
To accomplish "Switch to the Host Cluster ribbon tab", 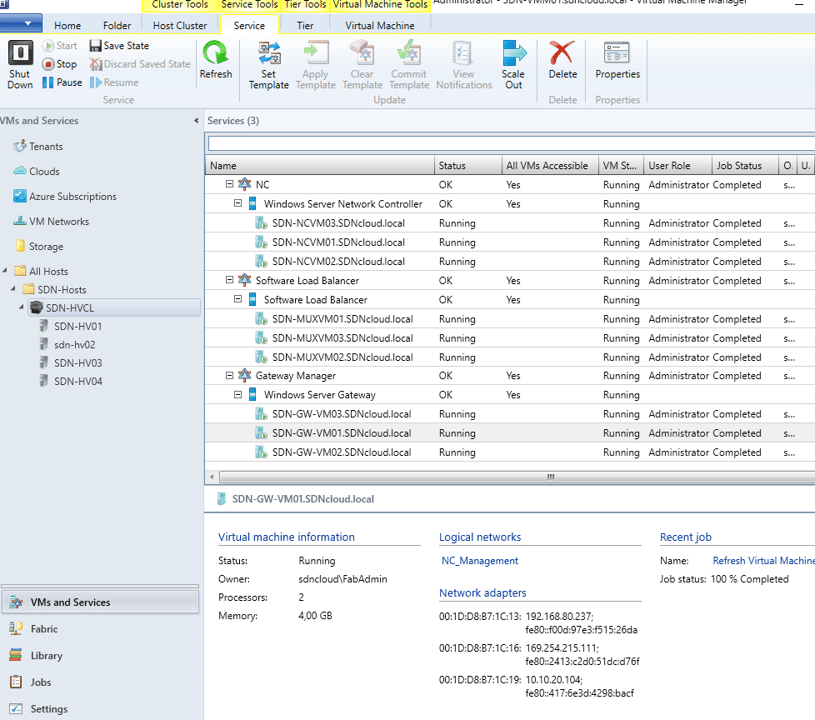I will (180, 25).
